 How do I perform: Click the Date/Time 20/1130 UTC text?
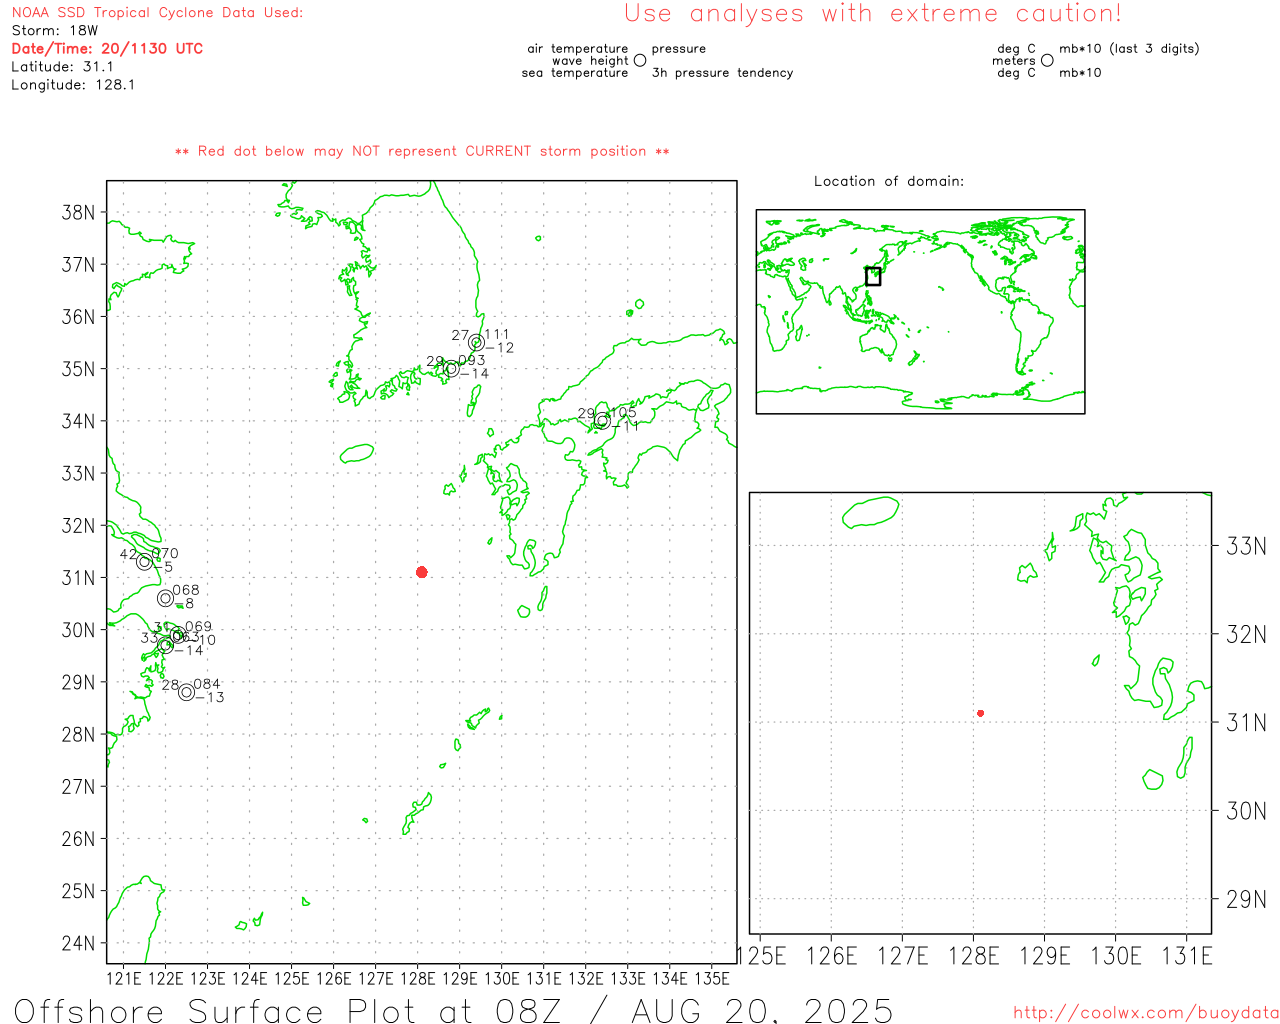[107, 49]
